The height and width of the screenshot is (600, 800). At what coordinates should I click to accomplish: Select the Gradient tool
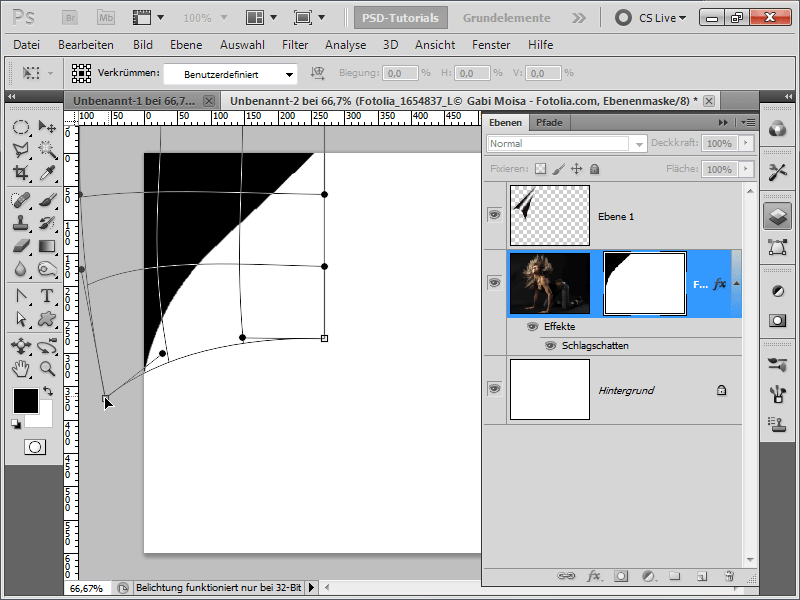point(47,246)
